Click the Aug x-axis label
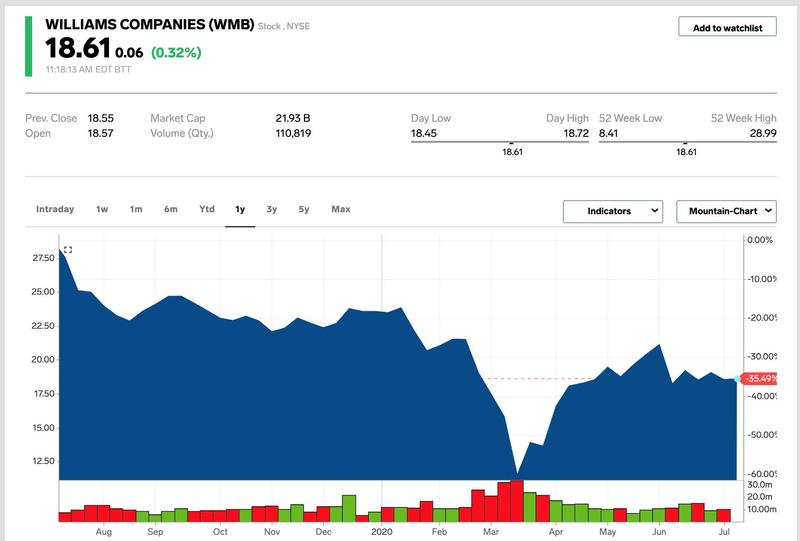The height and width of the screenshot is (541, 800). pyautogui.click(x=104, y=531)
